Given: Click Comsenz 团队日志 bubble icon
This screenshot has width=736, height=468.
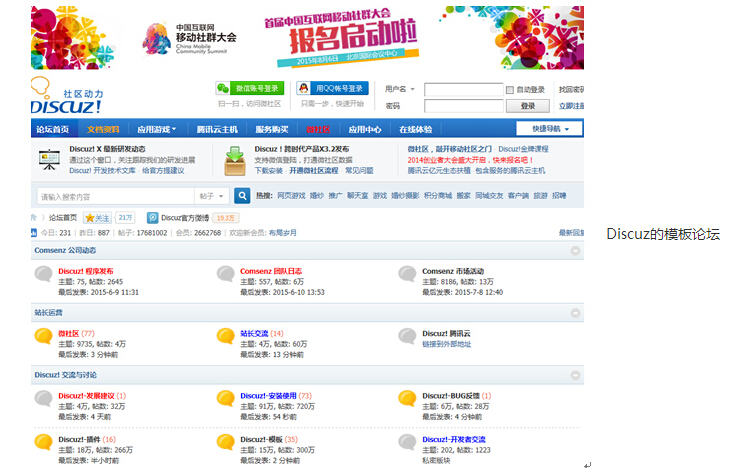Looking at the screenshot, I should 225,274.
